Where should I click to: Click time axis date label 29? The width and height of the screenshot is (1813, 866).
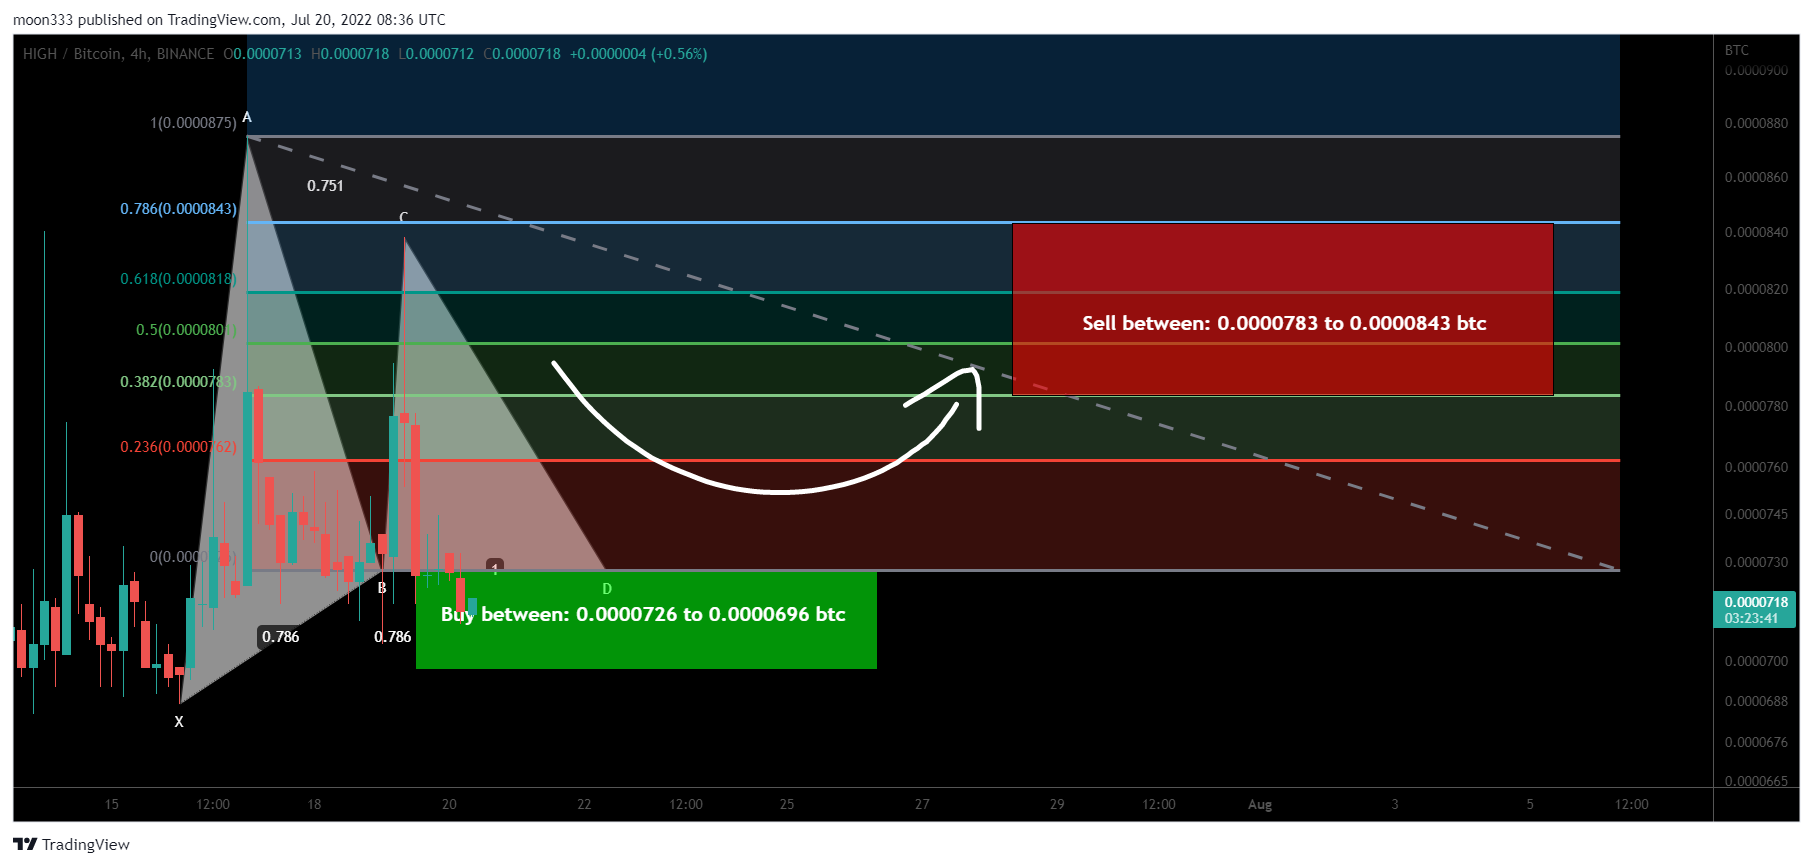tap(1057, 804)
